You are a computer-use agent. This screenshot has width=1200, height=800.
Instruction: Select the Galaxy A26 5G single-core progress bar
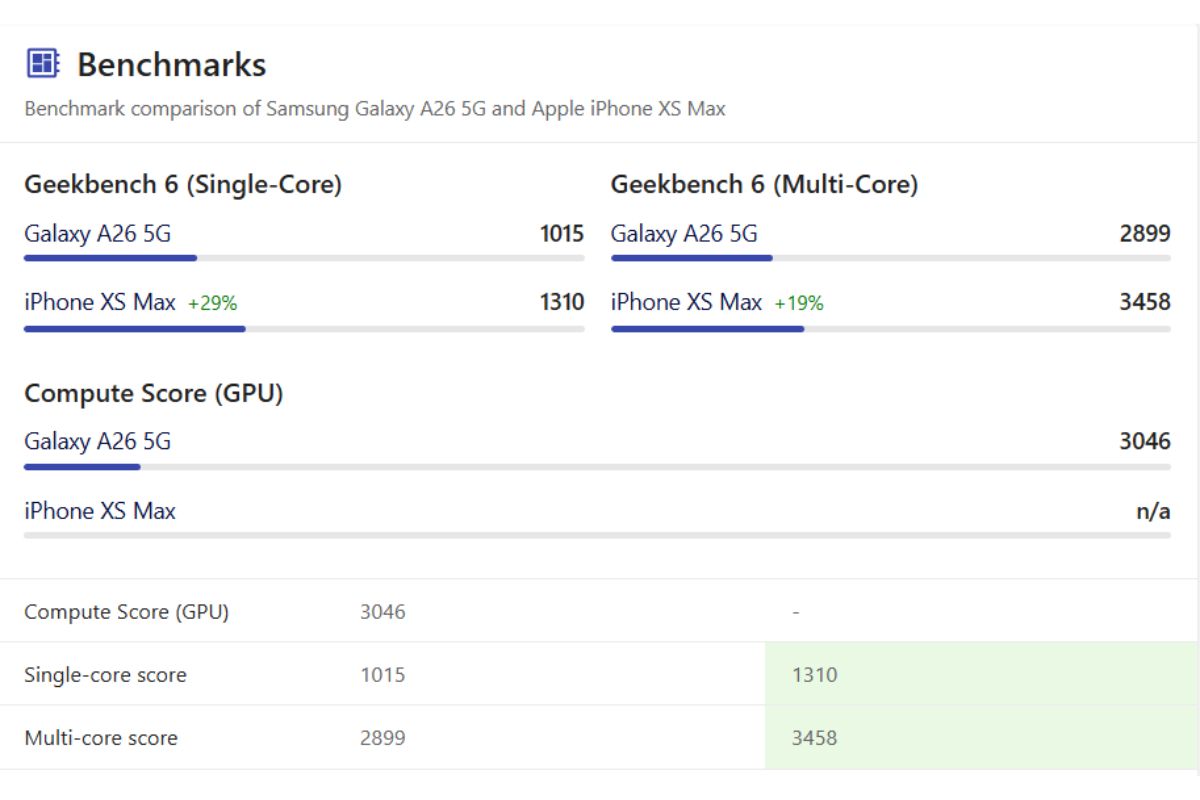tap(304, 258)
